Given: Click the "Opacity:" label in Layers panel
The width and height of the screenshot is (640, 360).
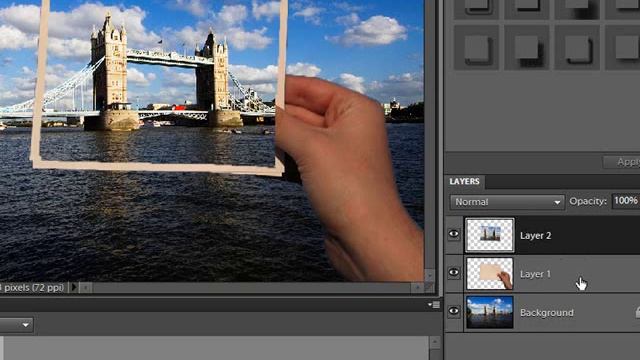Looking at the screenshot, I should tap(588, 201).
